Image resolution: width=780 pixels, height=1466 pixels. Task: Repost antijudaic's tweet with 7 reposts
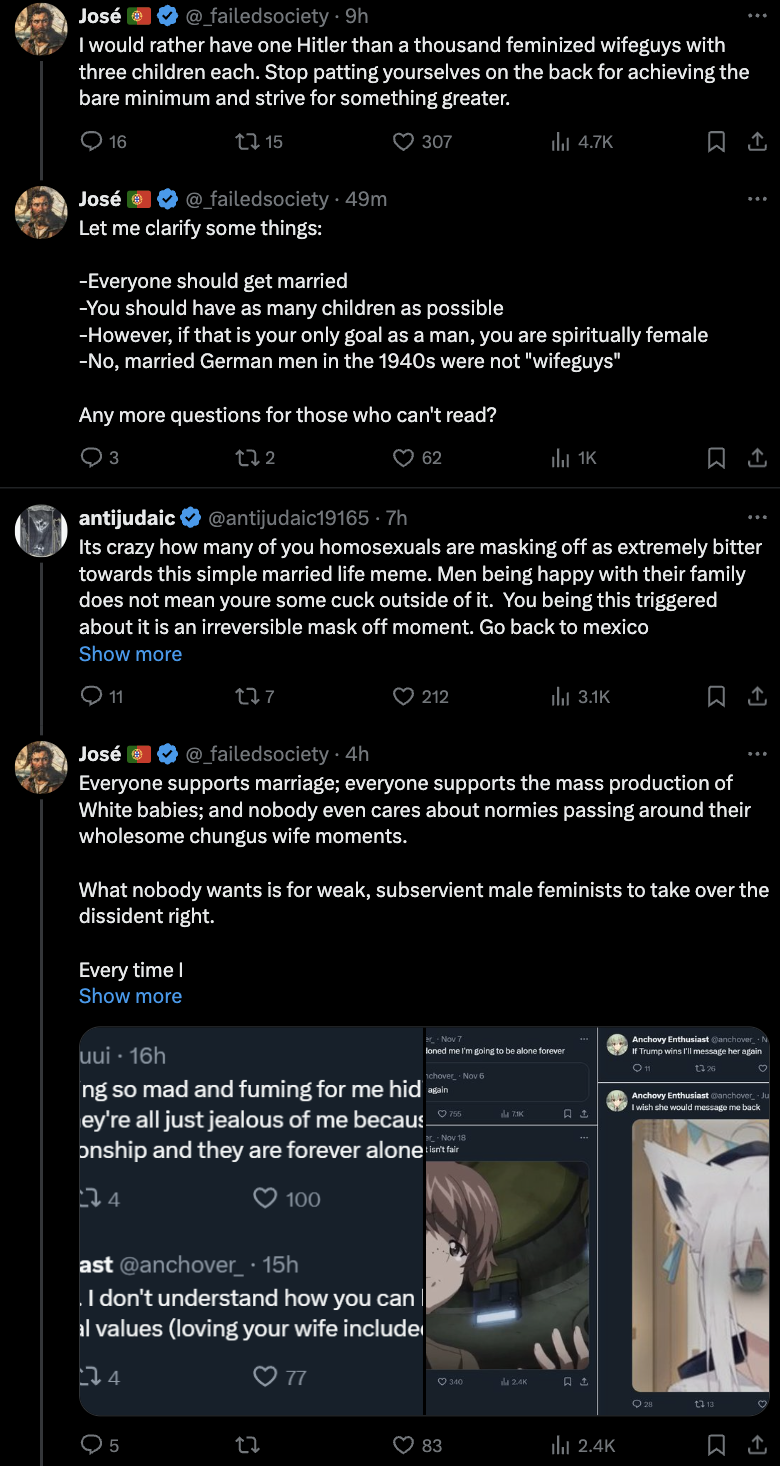click(x=247, y=696)
